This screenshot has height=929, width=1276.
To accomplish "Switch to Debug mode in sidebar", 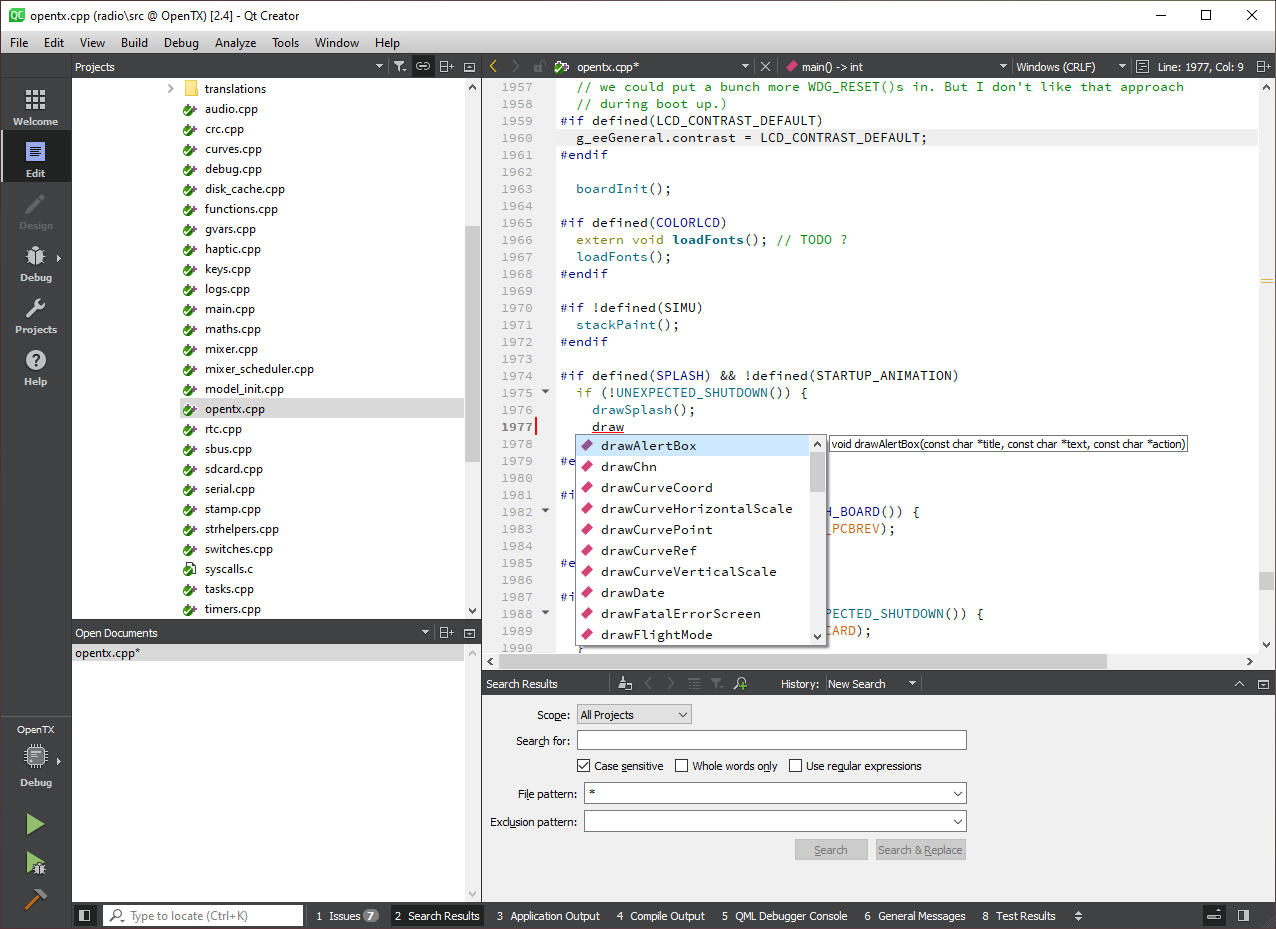I will coord(35,263).
